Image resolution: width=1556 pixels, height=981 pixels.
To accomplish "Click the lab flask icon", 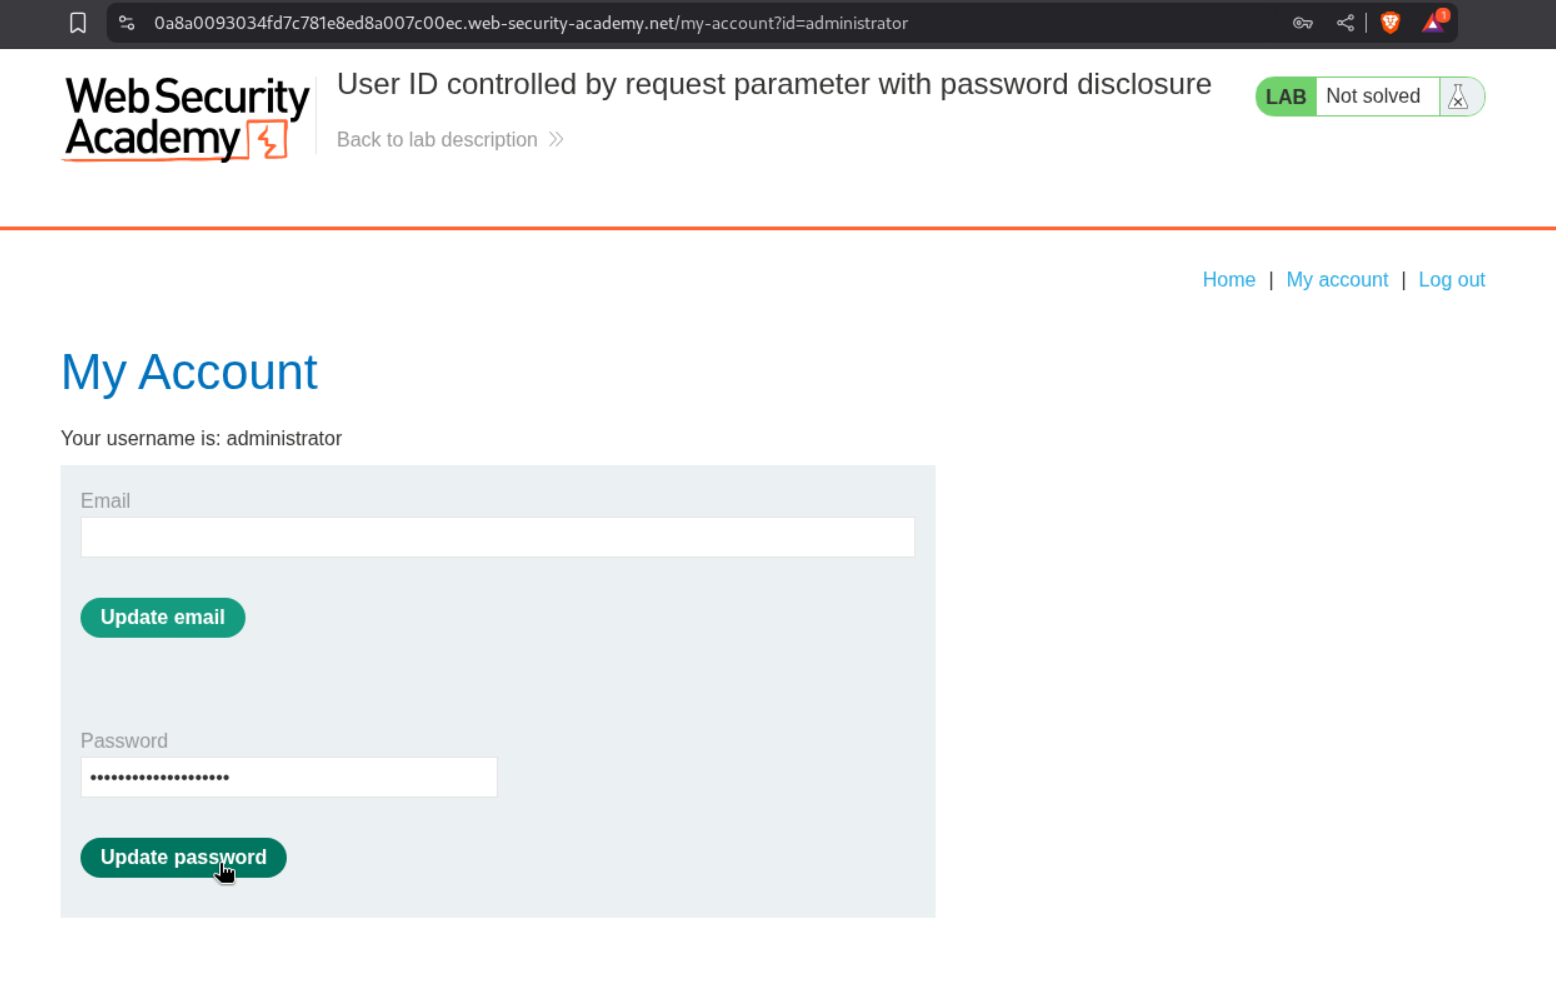I will coord(1458,97).
